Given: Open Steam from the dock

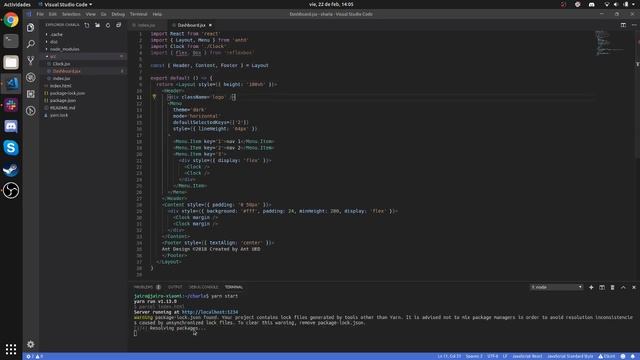Looking at the screenshot, I should [11, 169].
